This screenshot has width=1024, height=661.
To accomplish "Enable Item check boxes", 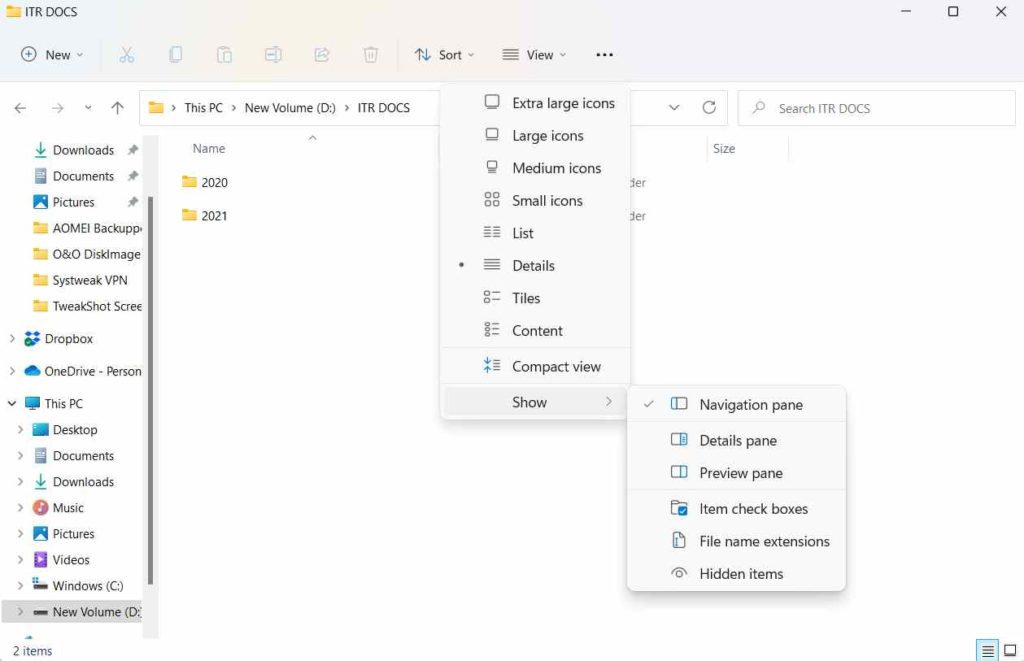I will coord(737,509).
